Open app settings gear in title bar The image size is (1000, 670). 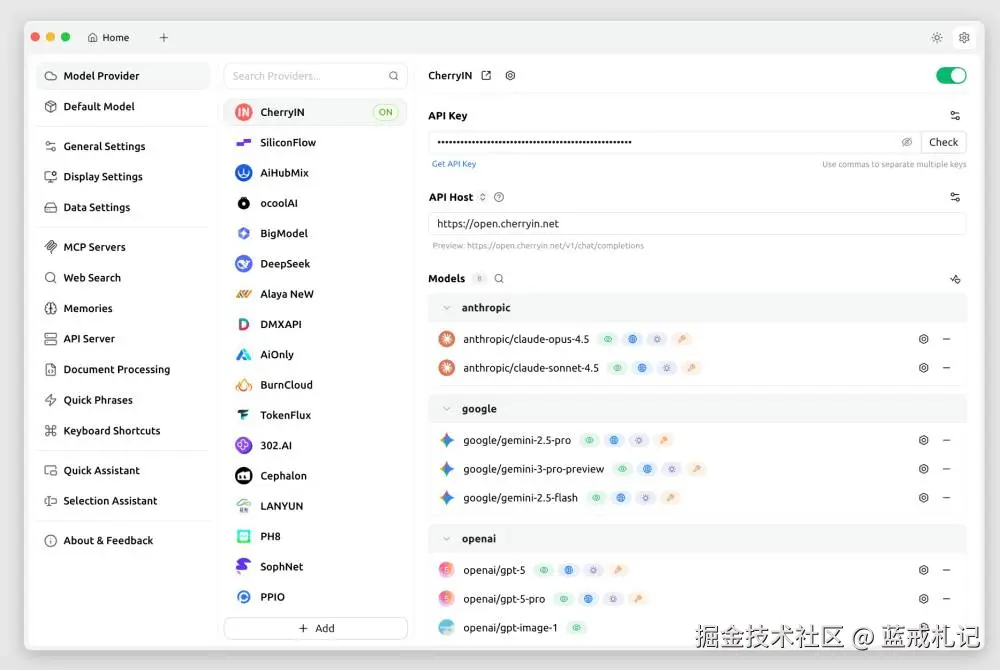click(964, 38)
